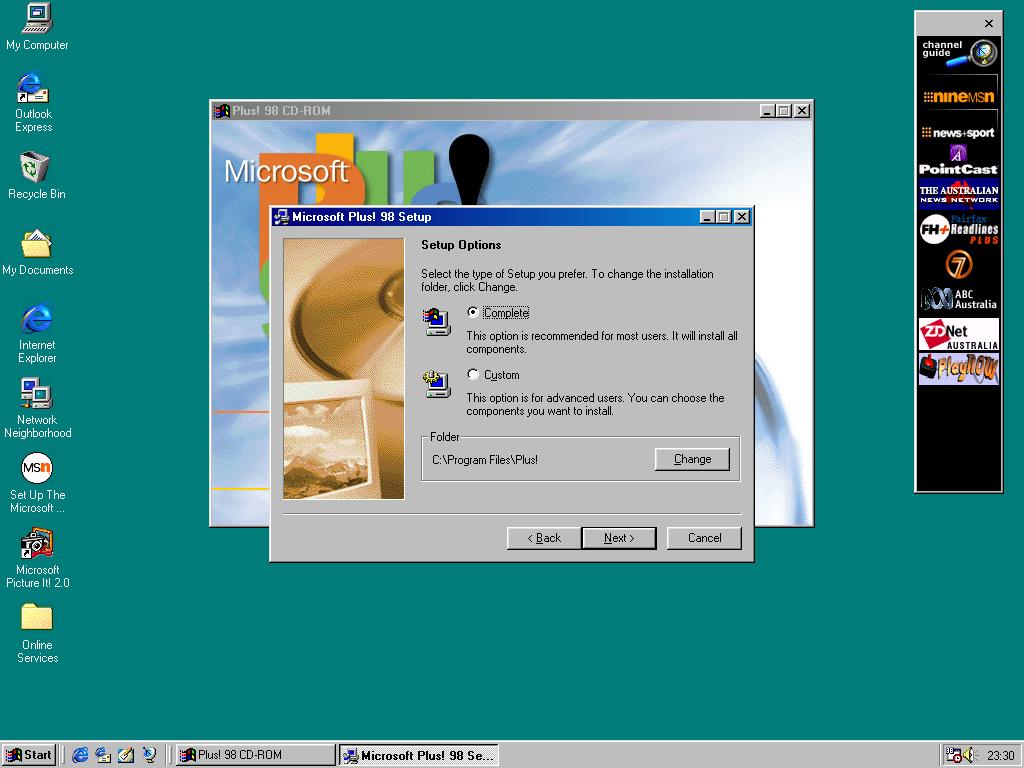The image size is (1024, 768).
Task: Open the Start menu
Action: [28, 755]
